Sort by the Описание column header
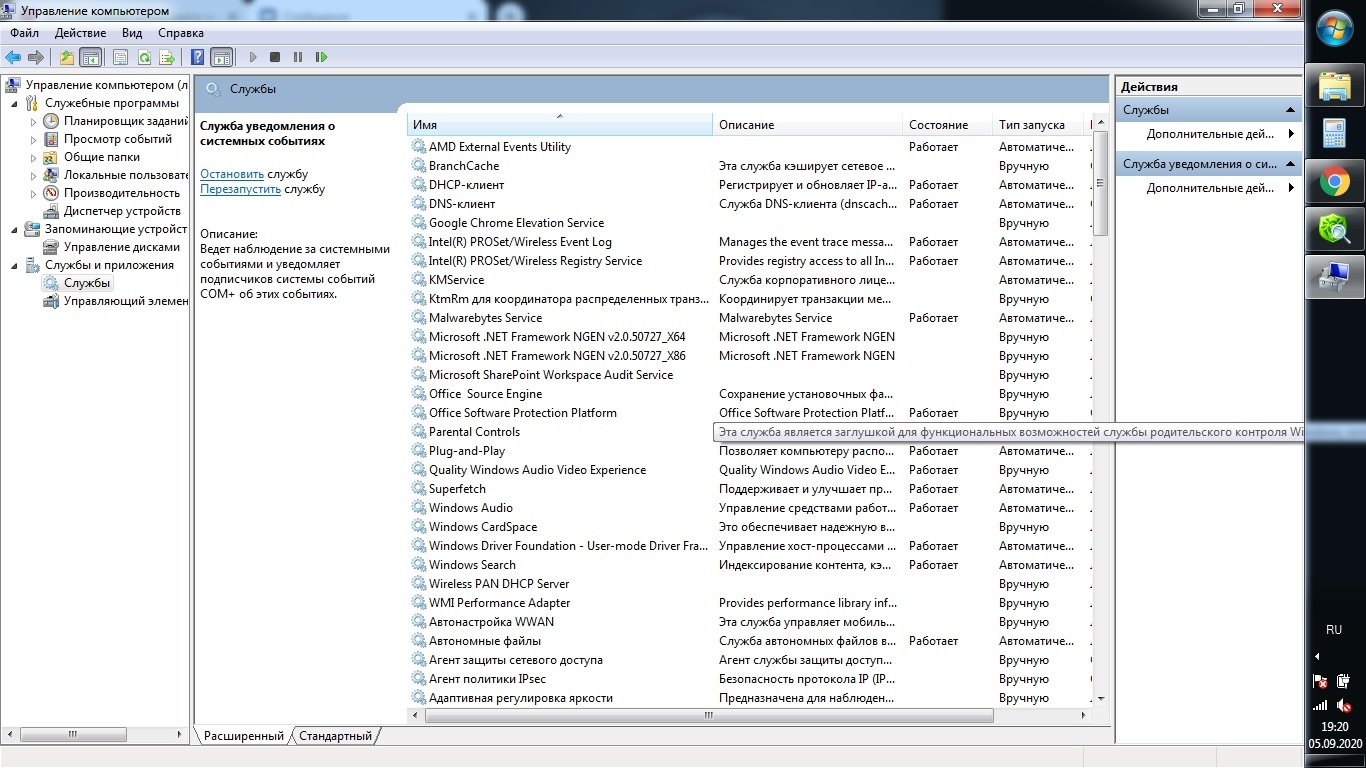This screenshot has height=768, width=1366. (808, 125)
